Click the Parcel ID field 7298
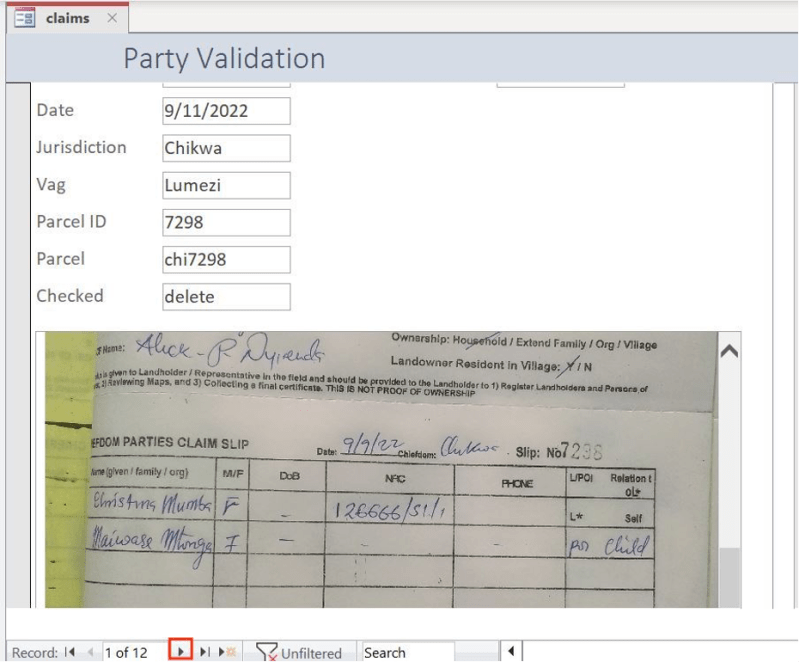 coord(226,223)
